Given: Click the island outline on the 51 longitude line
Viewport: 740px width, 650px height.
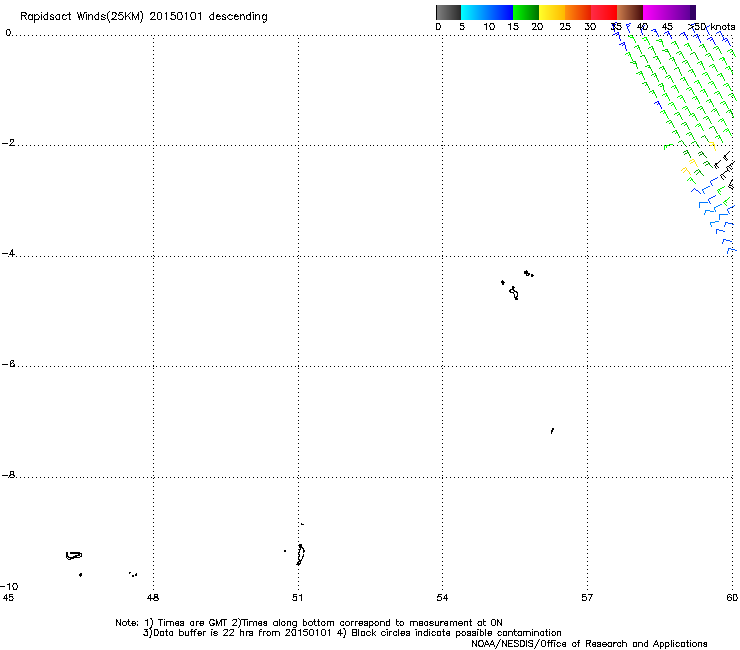Looking at the screenshot, I should pyautogui.click(x=301, y=555).
